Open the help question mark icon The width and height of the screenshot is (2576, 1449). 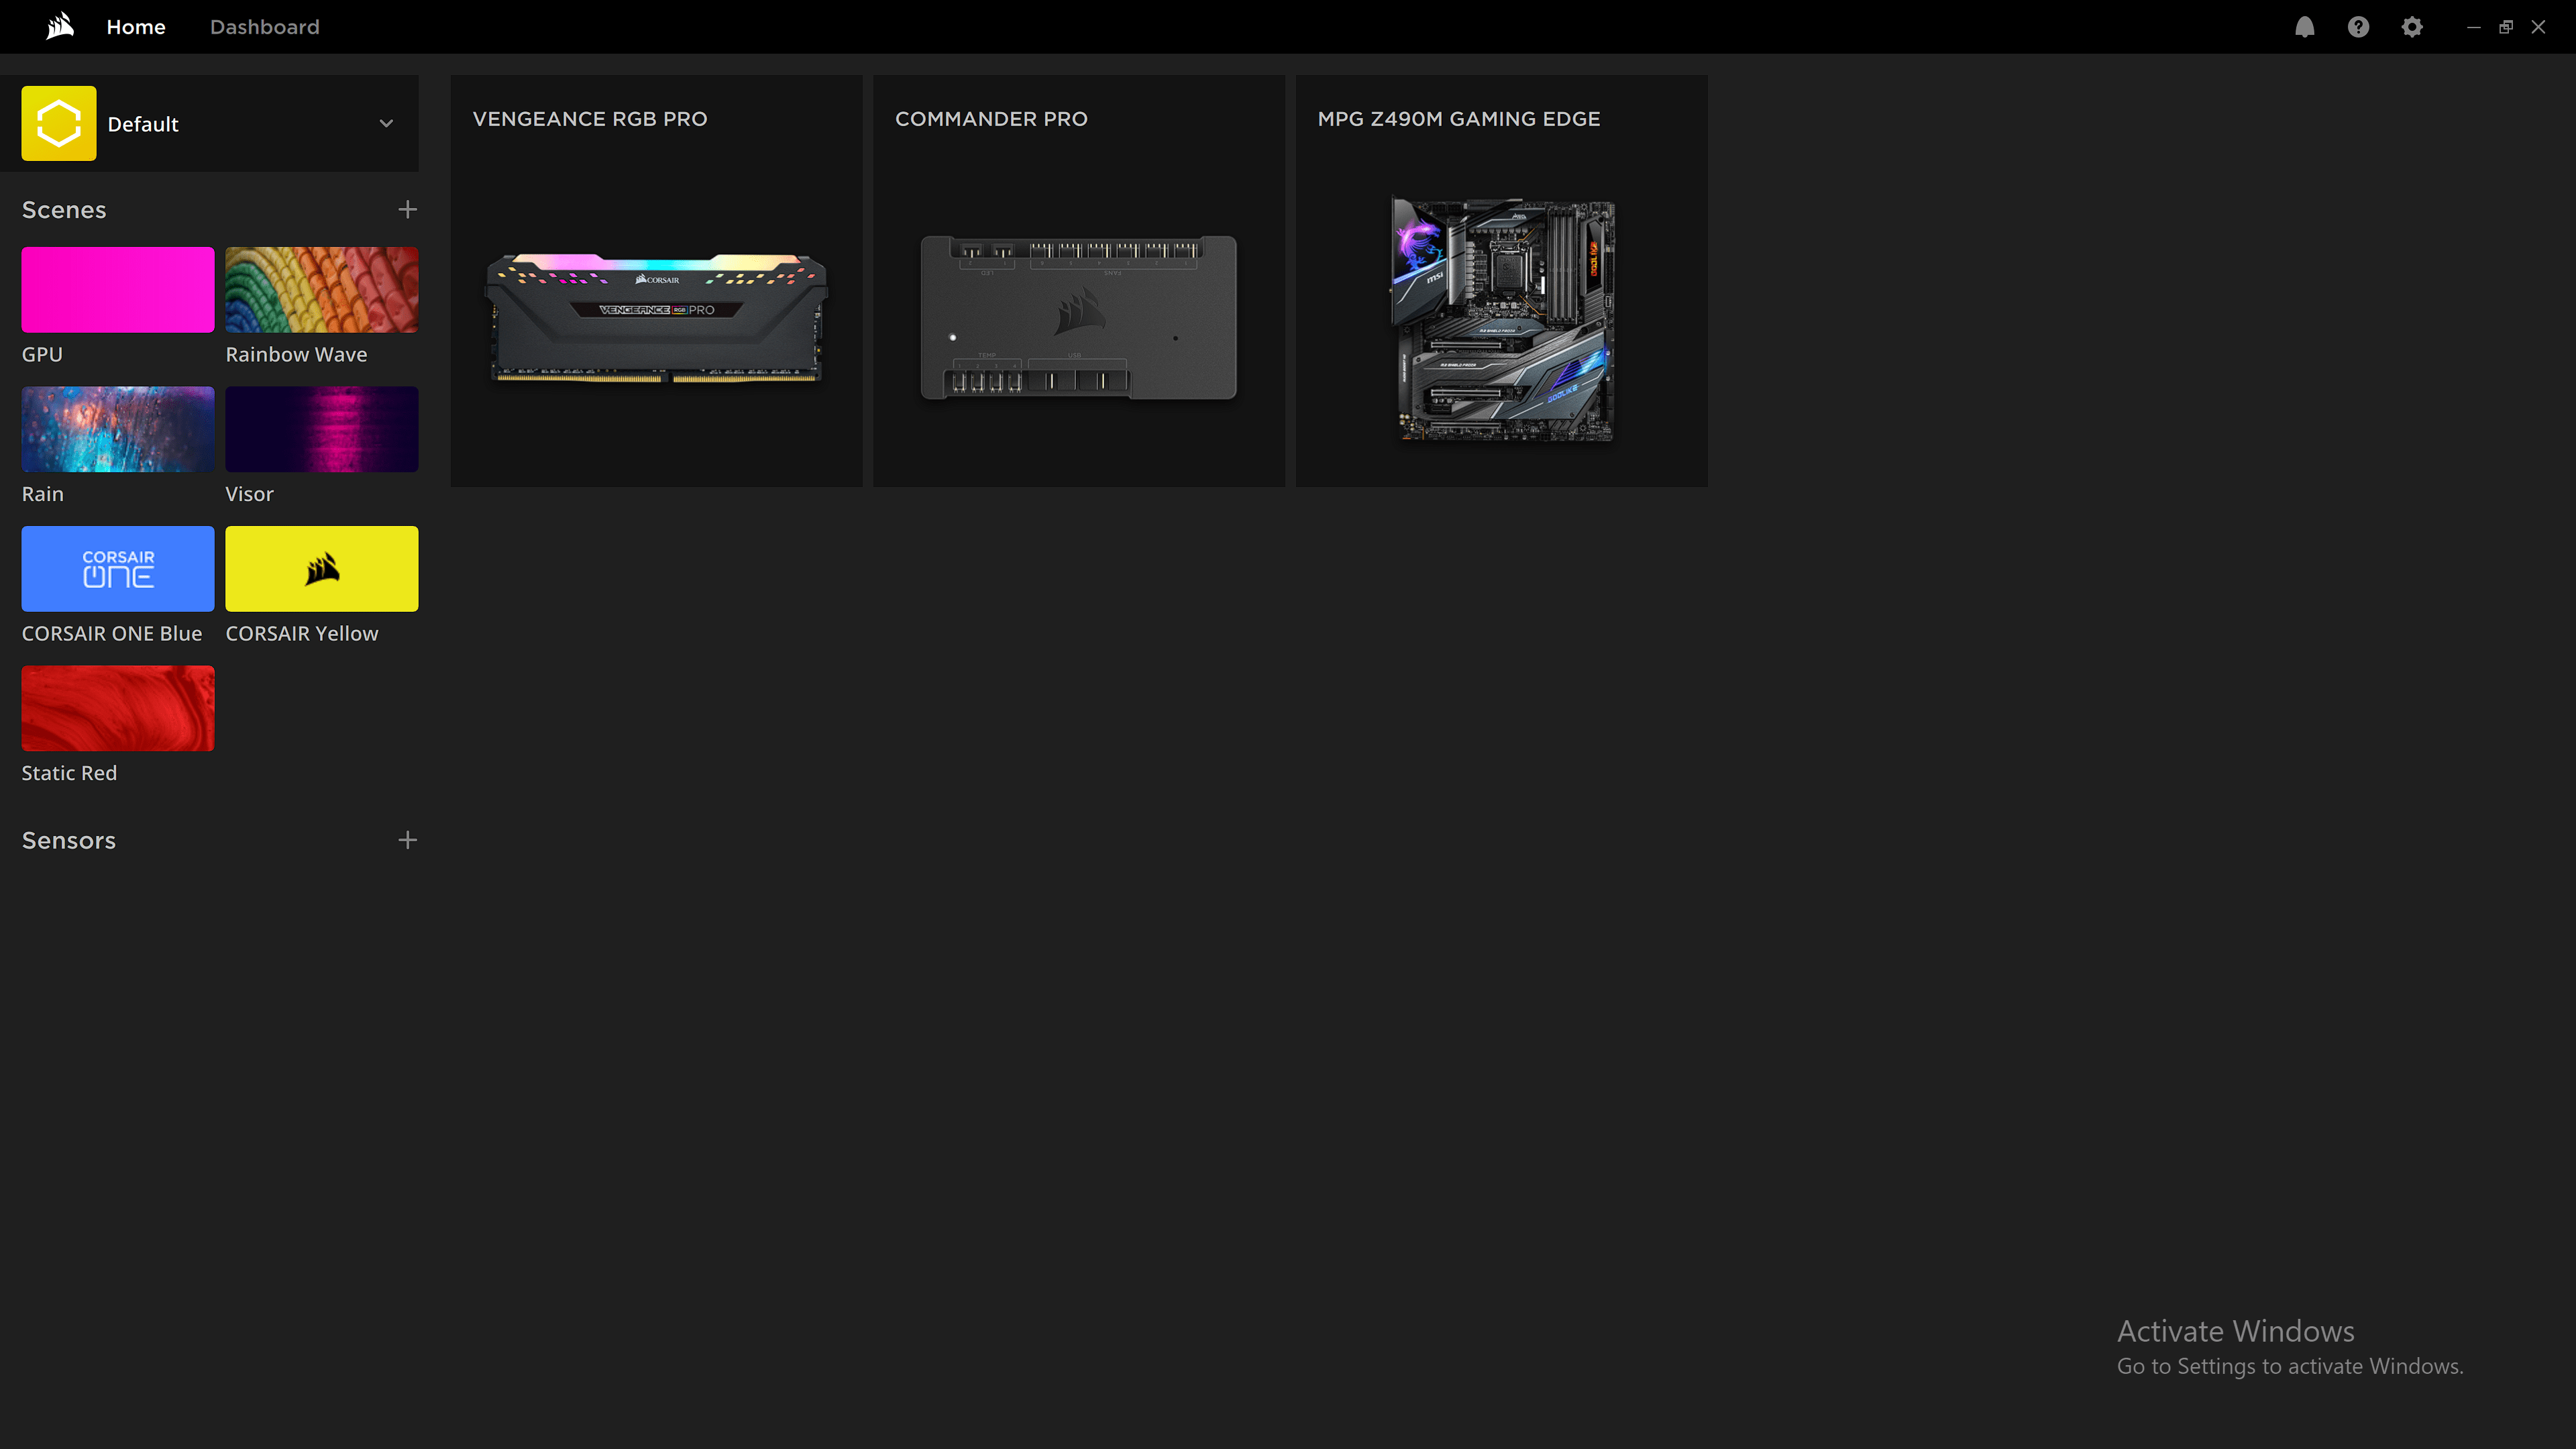(x=2358, y=26)
